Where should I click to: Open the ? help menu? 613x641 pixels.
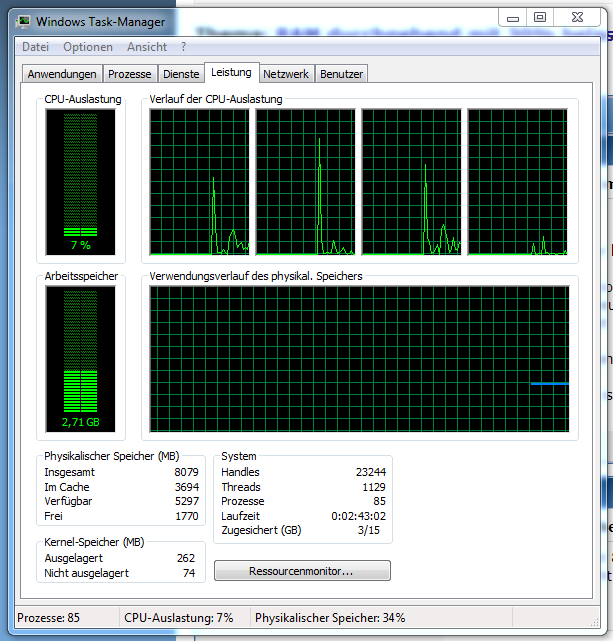tap(183, 47)
